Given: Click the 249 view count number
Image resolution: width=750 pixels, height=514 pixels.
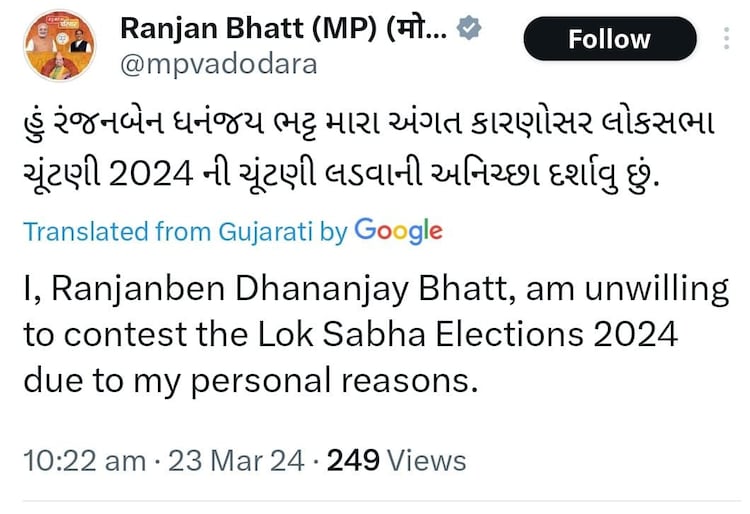Looking at the screenshot, I should click(354, 460).
